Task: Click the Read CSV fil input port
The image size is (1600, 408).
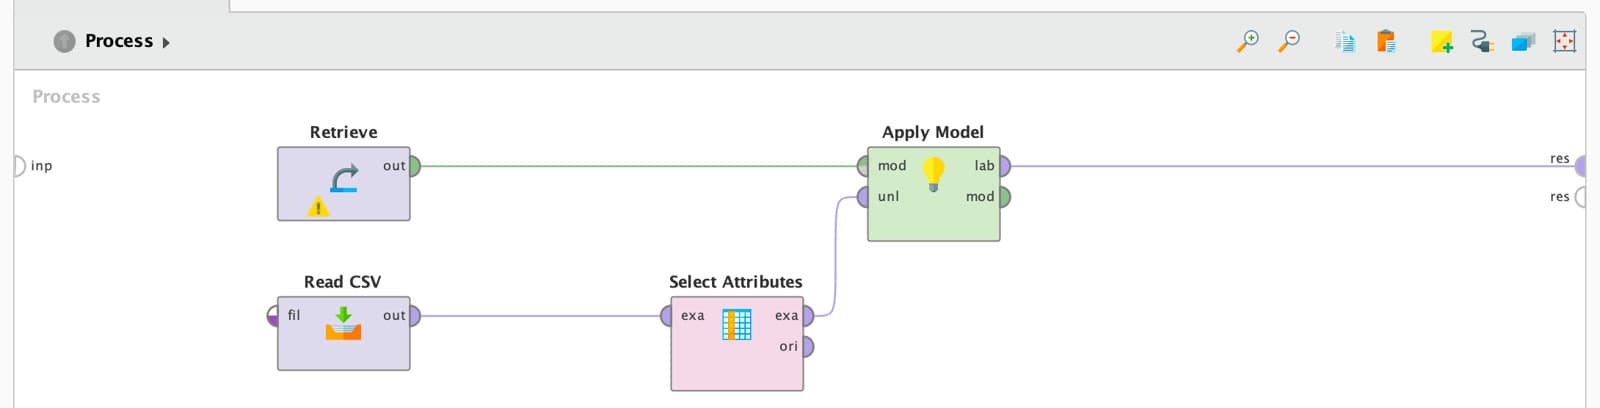Action: point(273,316)
